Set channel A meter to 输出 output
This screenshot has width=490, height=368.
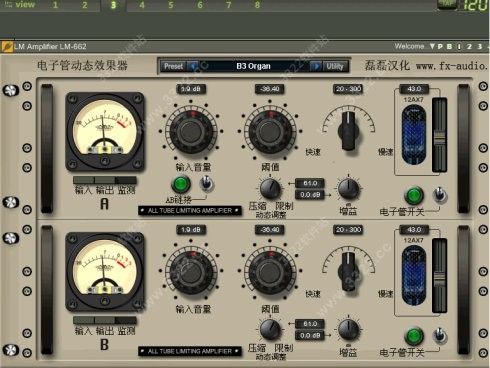click(105, 180)
